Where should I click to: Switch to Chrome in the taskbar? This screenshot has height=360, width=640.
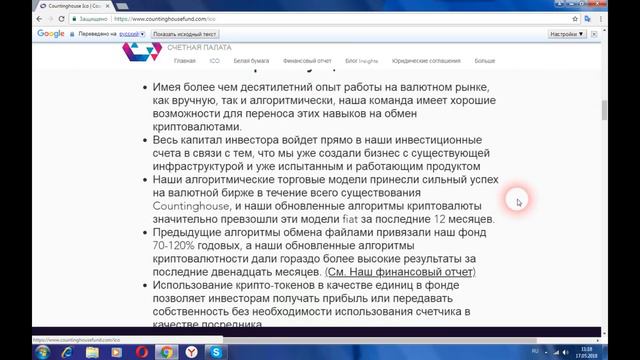pyautogui.click(x=167, y=352)
